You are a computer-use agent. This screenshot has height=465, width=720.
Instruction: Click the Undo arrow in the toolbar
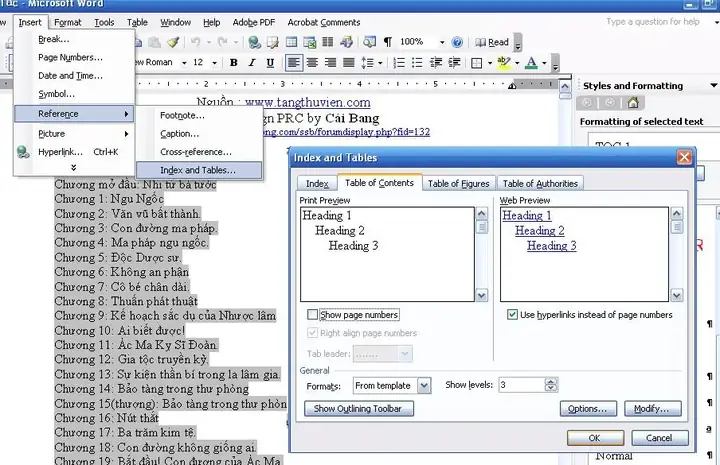(x=196, y=42)
